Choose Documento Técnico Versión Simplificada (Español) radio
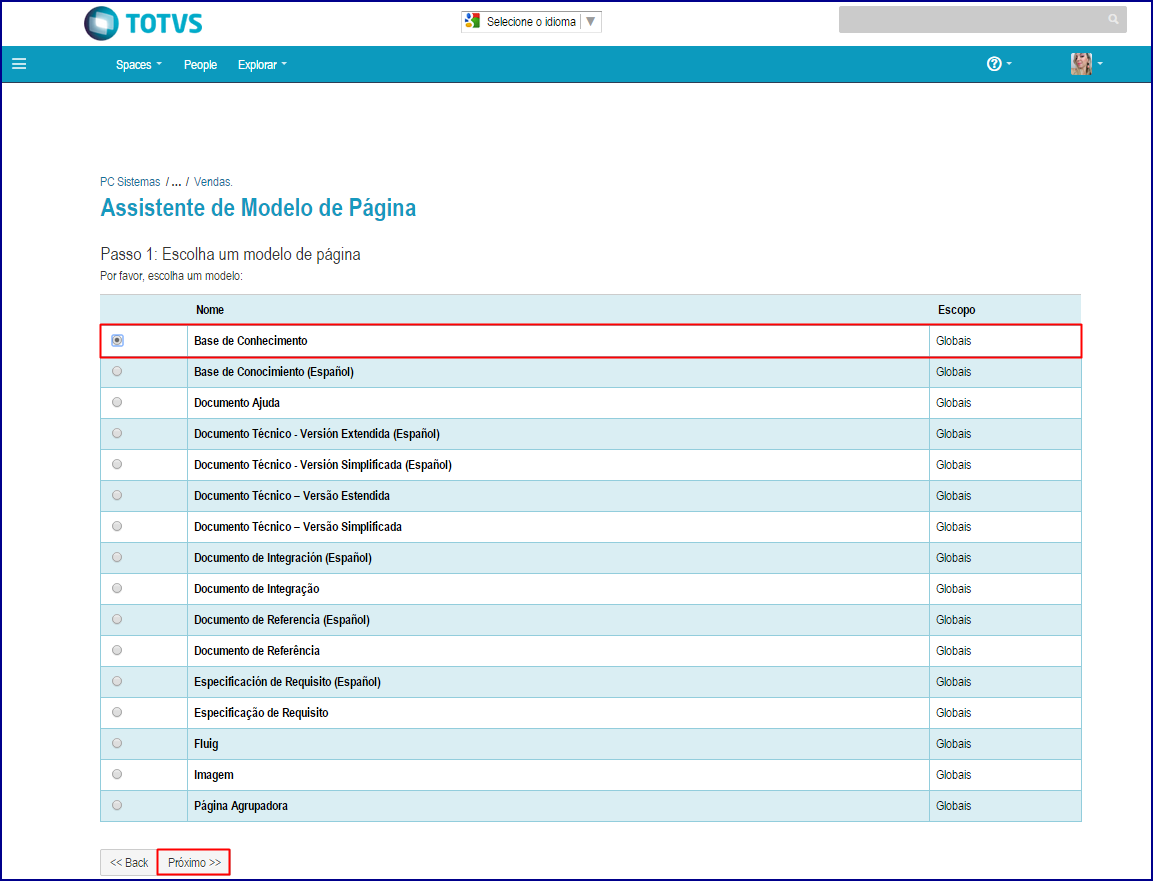Screen dimensions: 1153x881 117,464
